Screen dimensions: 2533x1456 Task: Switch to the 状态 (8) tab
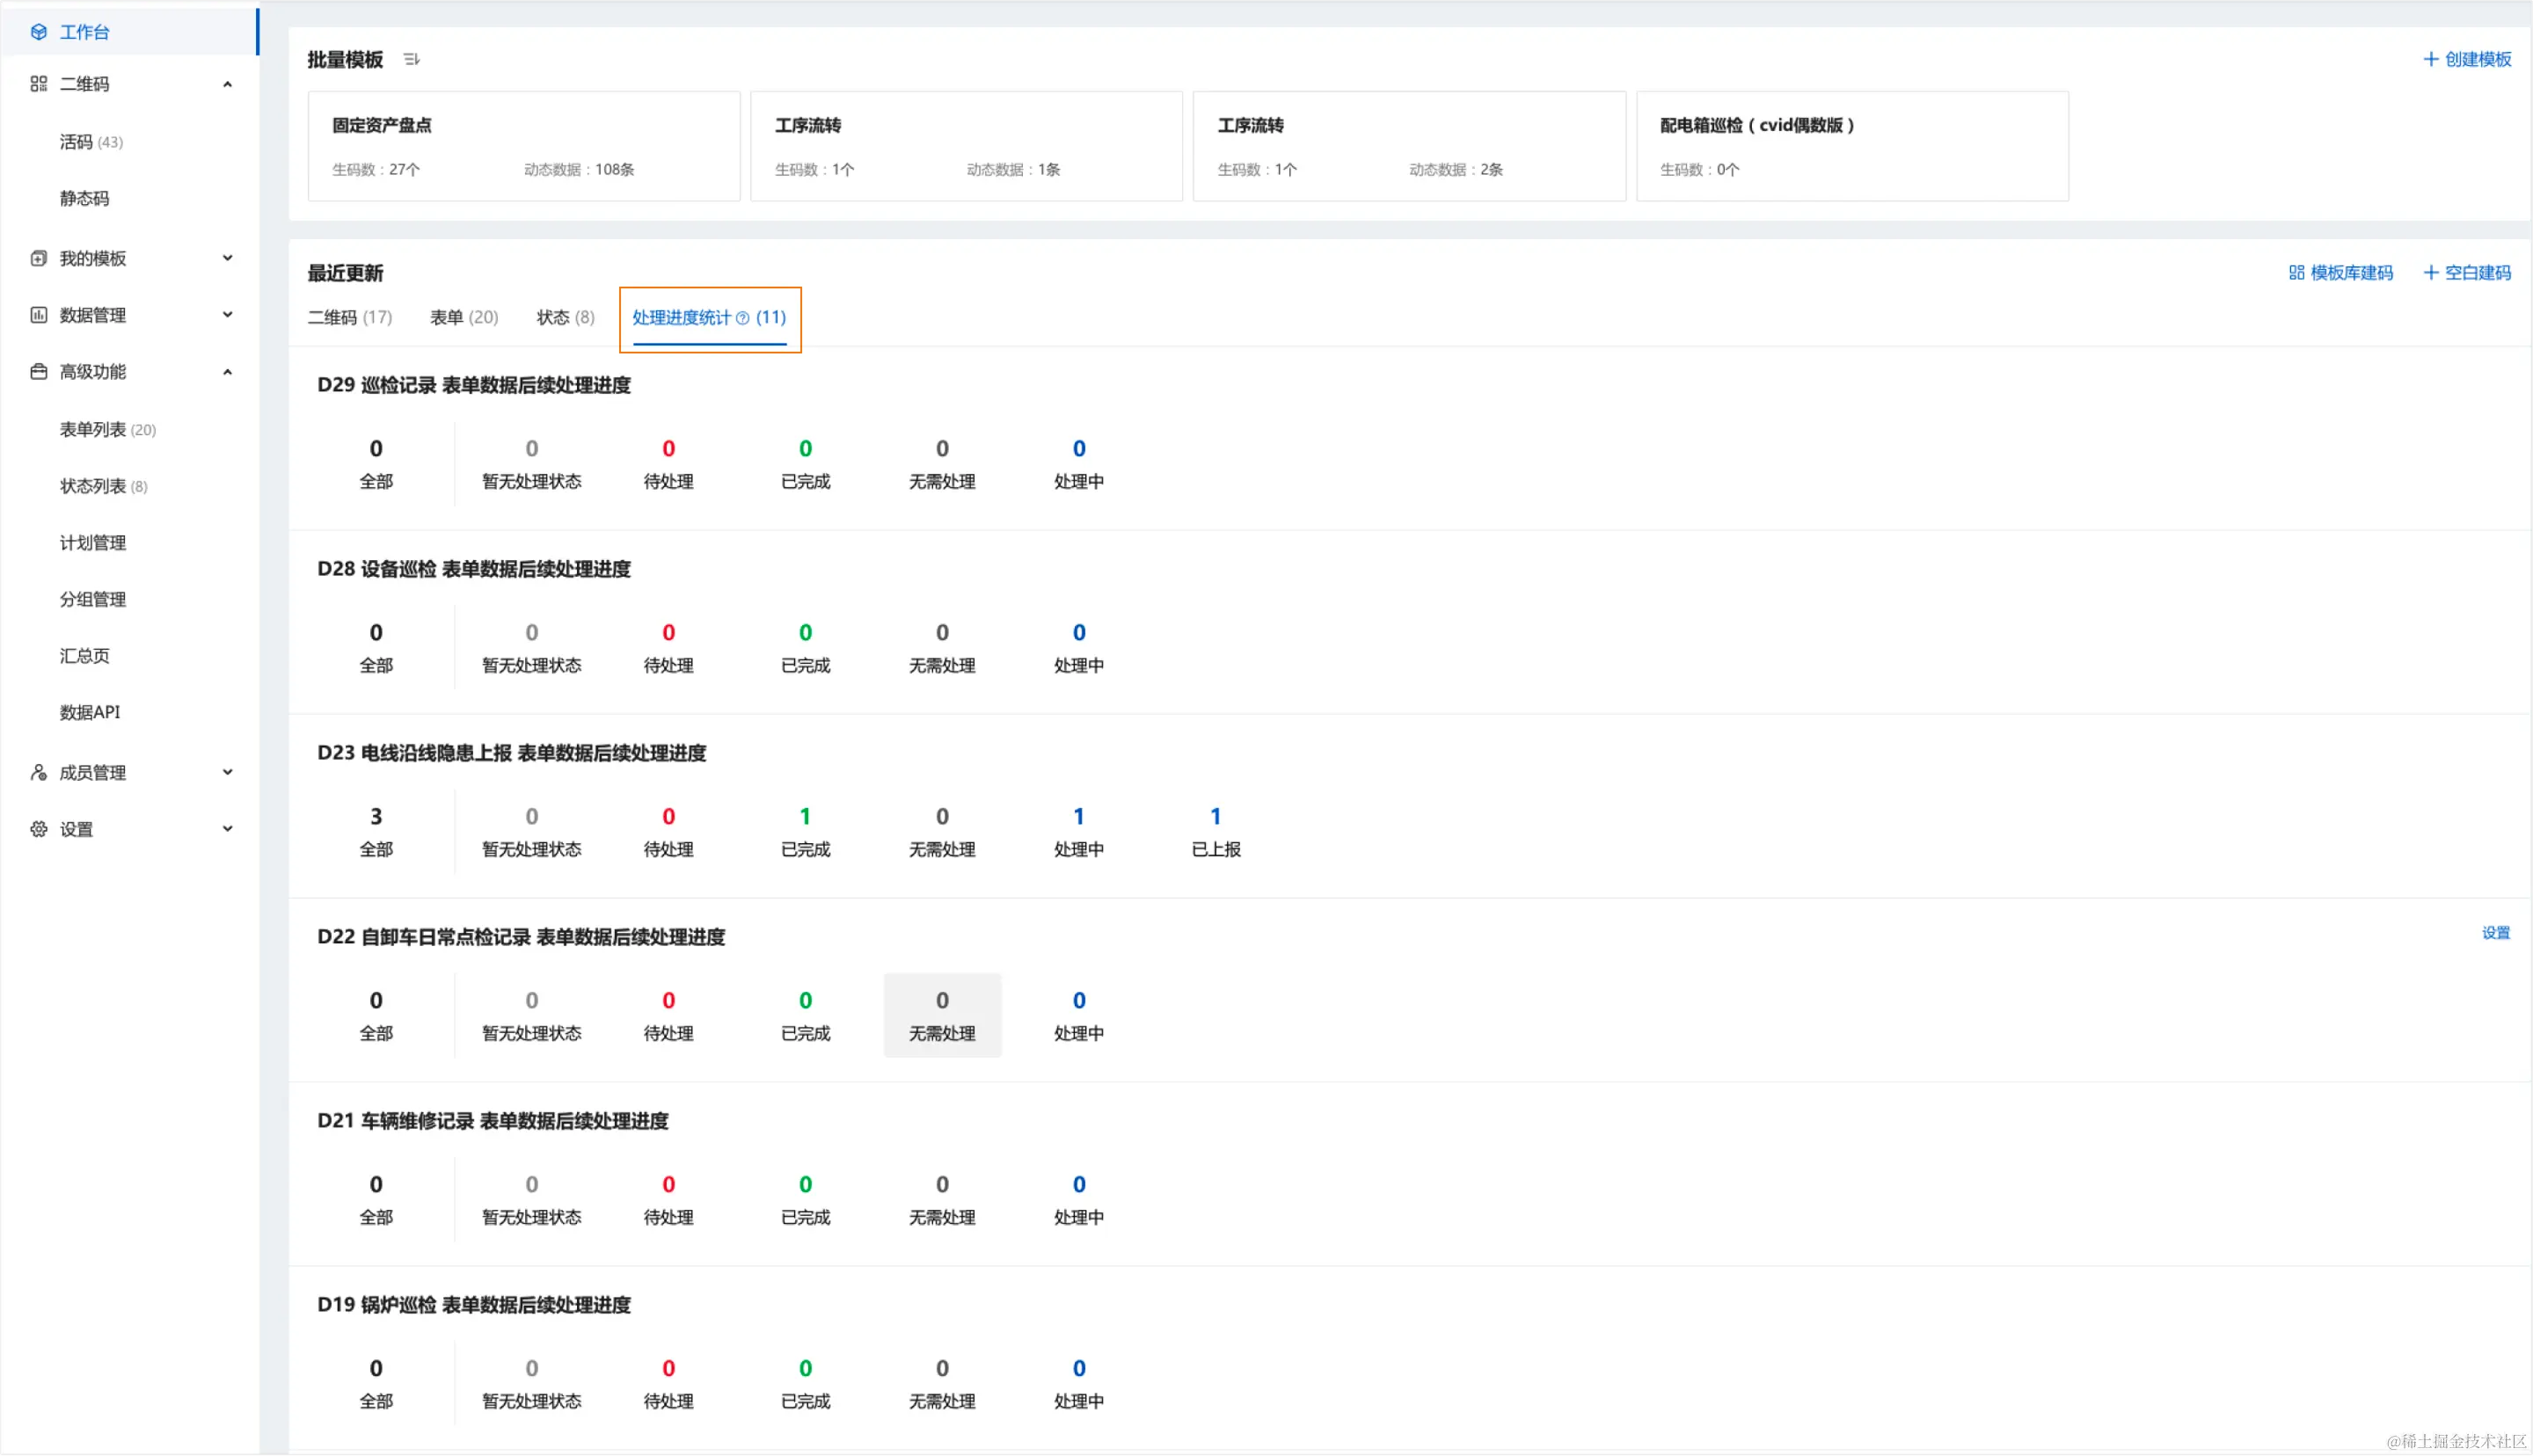(x=565, y=318)
